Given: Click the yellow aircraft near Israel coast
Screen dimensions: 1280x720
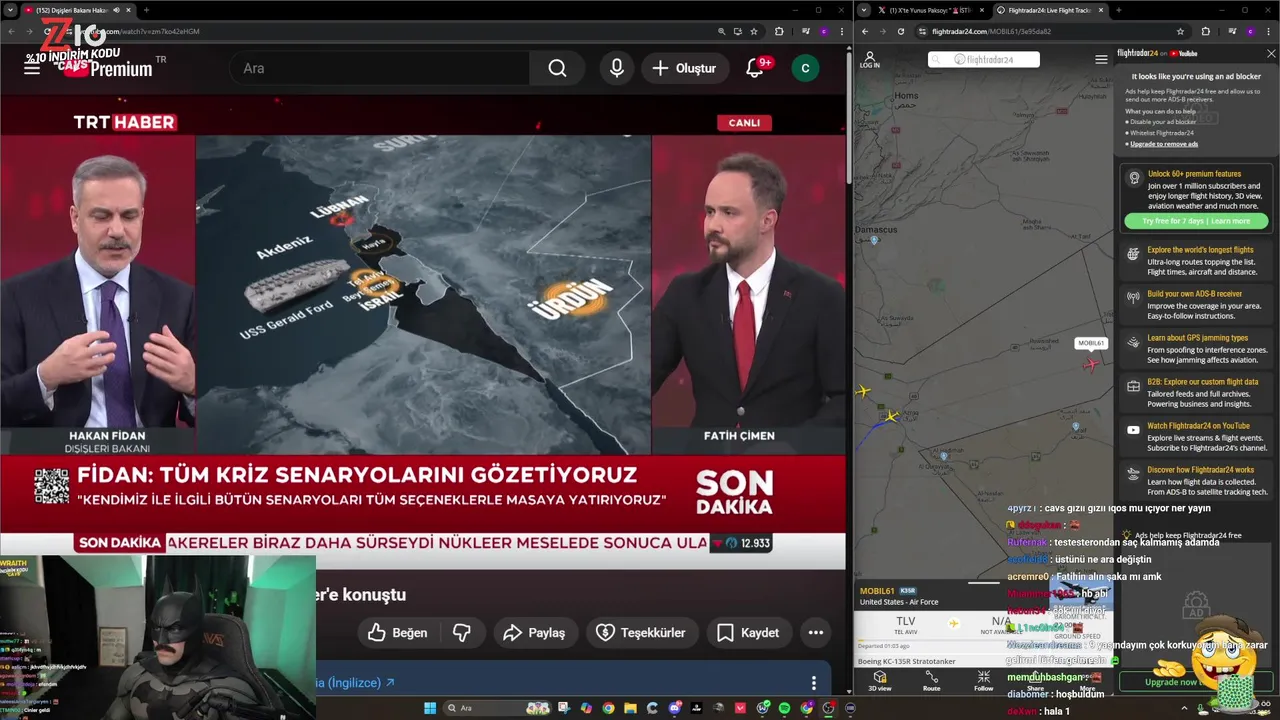Looking at the screenshot, I should pos(863,391).
